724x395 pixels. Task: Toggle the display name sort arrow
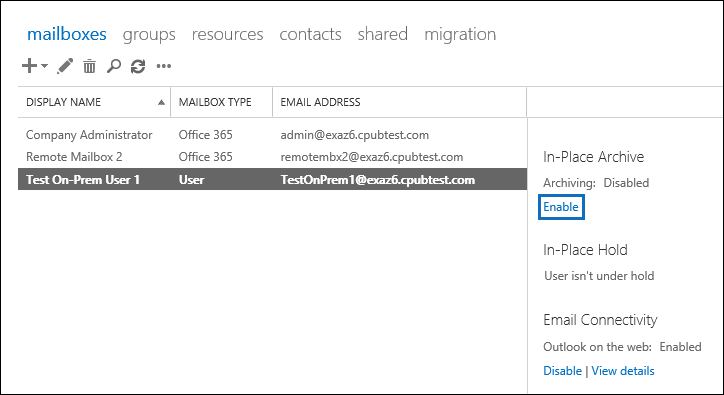[161, 103]
